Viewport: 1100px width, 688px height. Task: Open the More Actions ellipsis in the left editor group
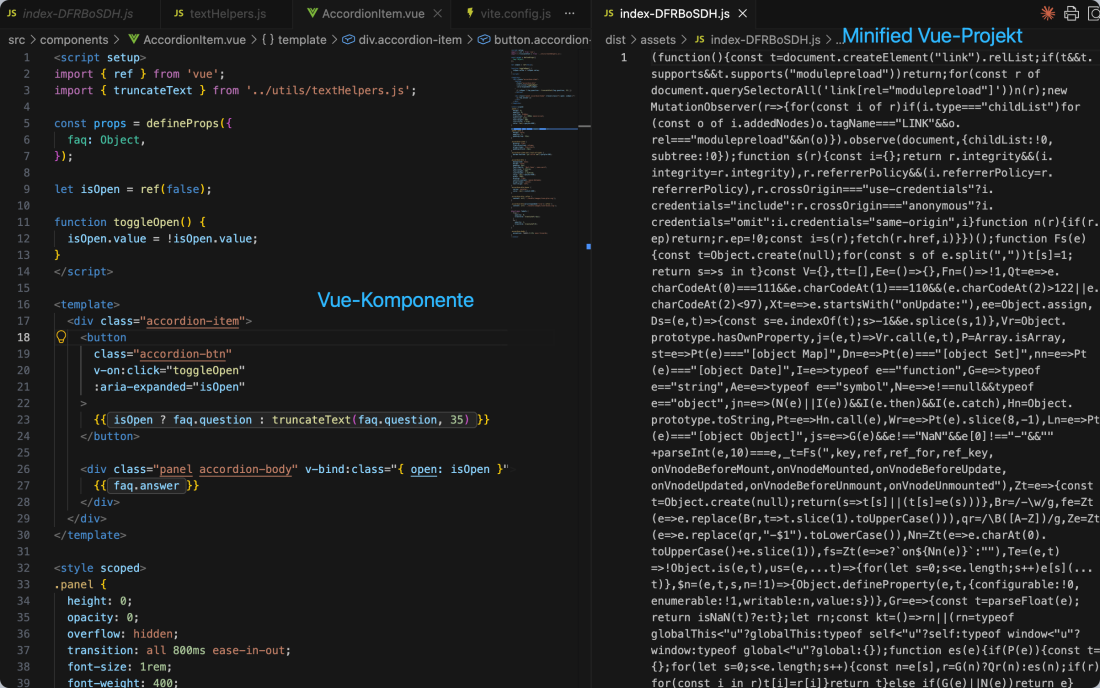[x=570, y=13]
